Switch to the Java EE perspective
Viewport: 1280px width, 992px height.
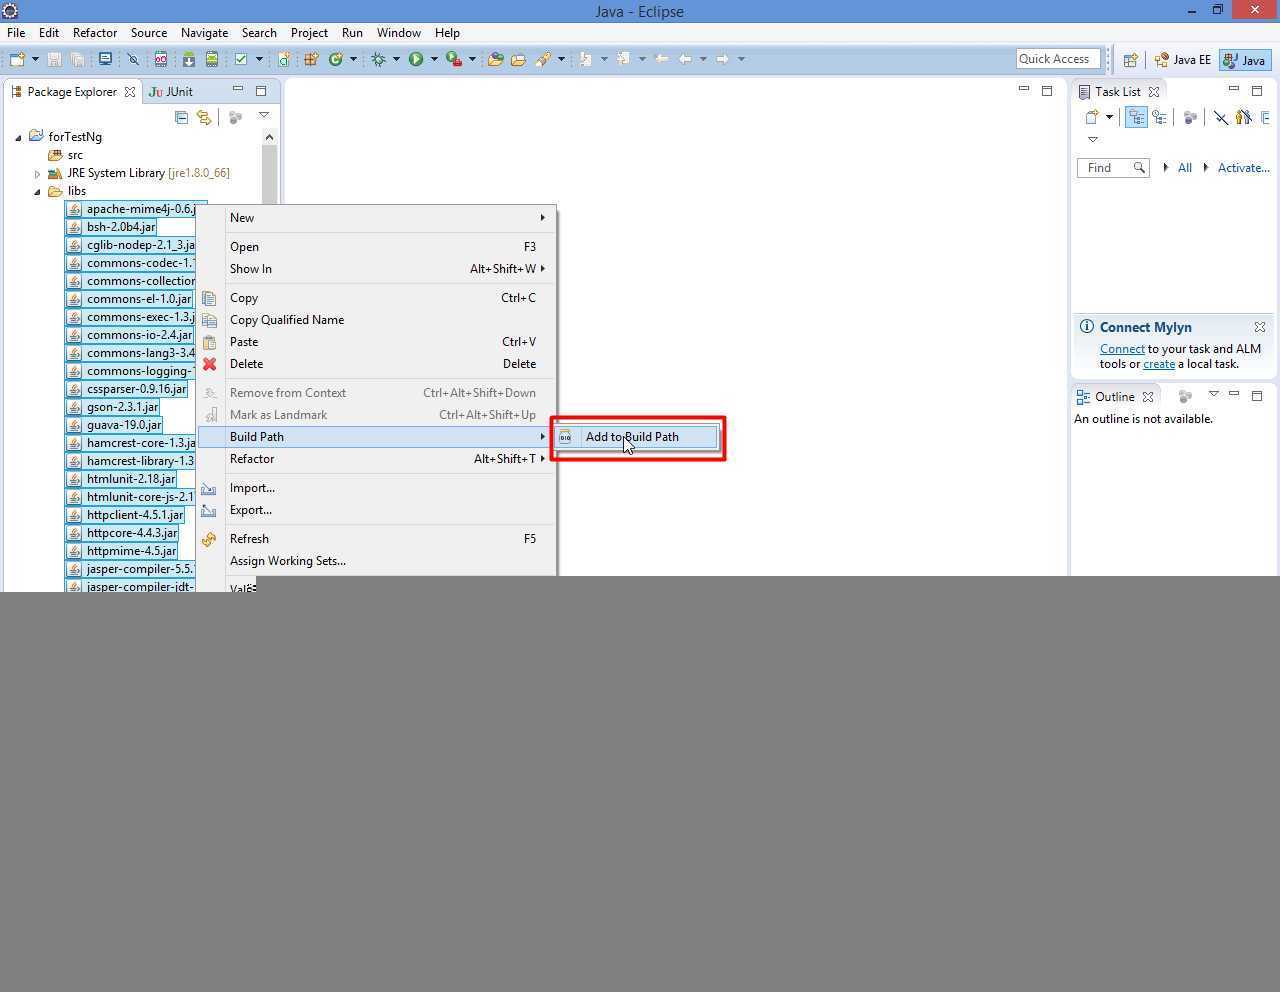coord(1183,60)
